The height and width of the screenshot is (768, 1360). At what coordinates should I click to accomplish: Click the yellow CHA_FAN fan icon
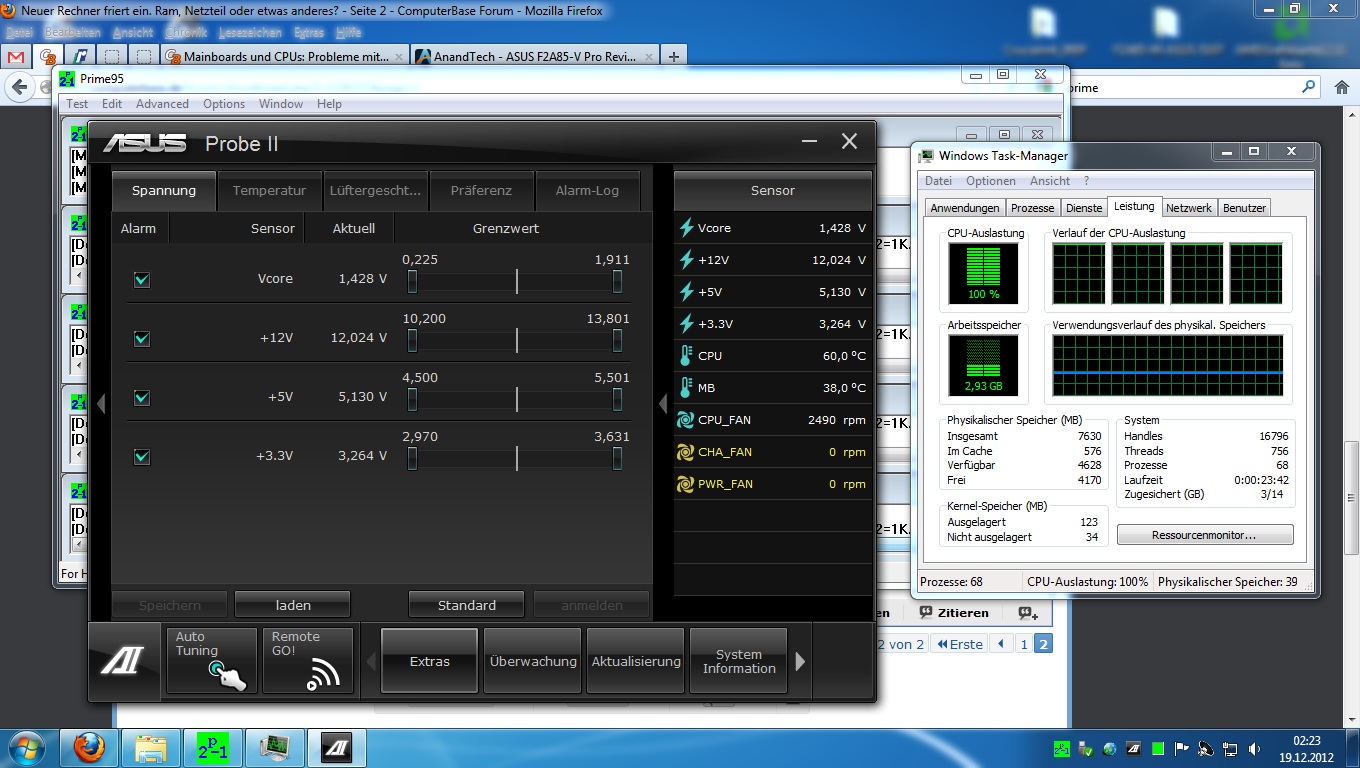pyautogui.click(x=686, y=452)
